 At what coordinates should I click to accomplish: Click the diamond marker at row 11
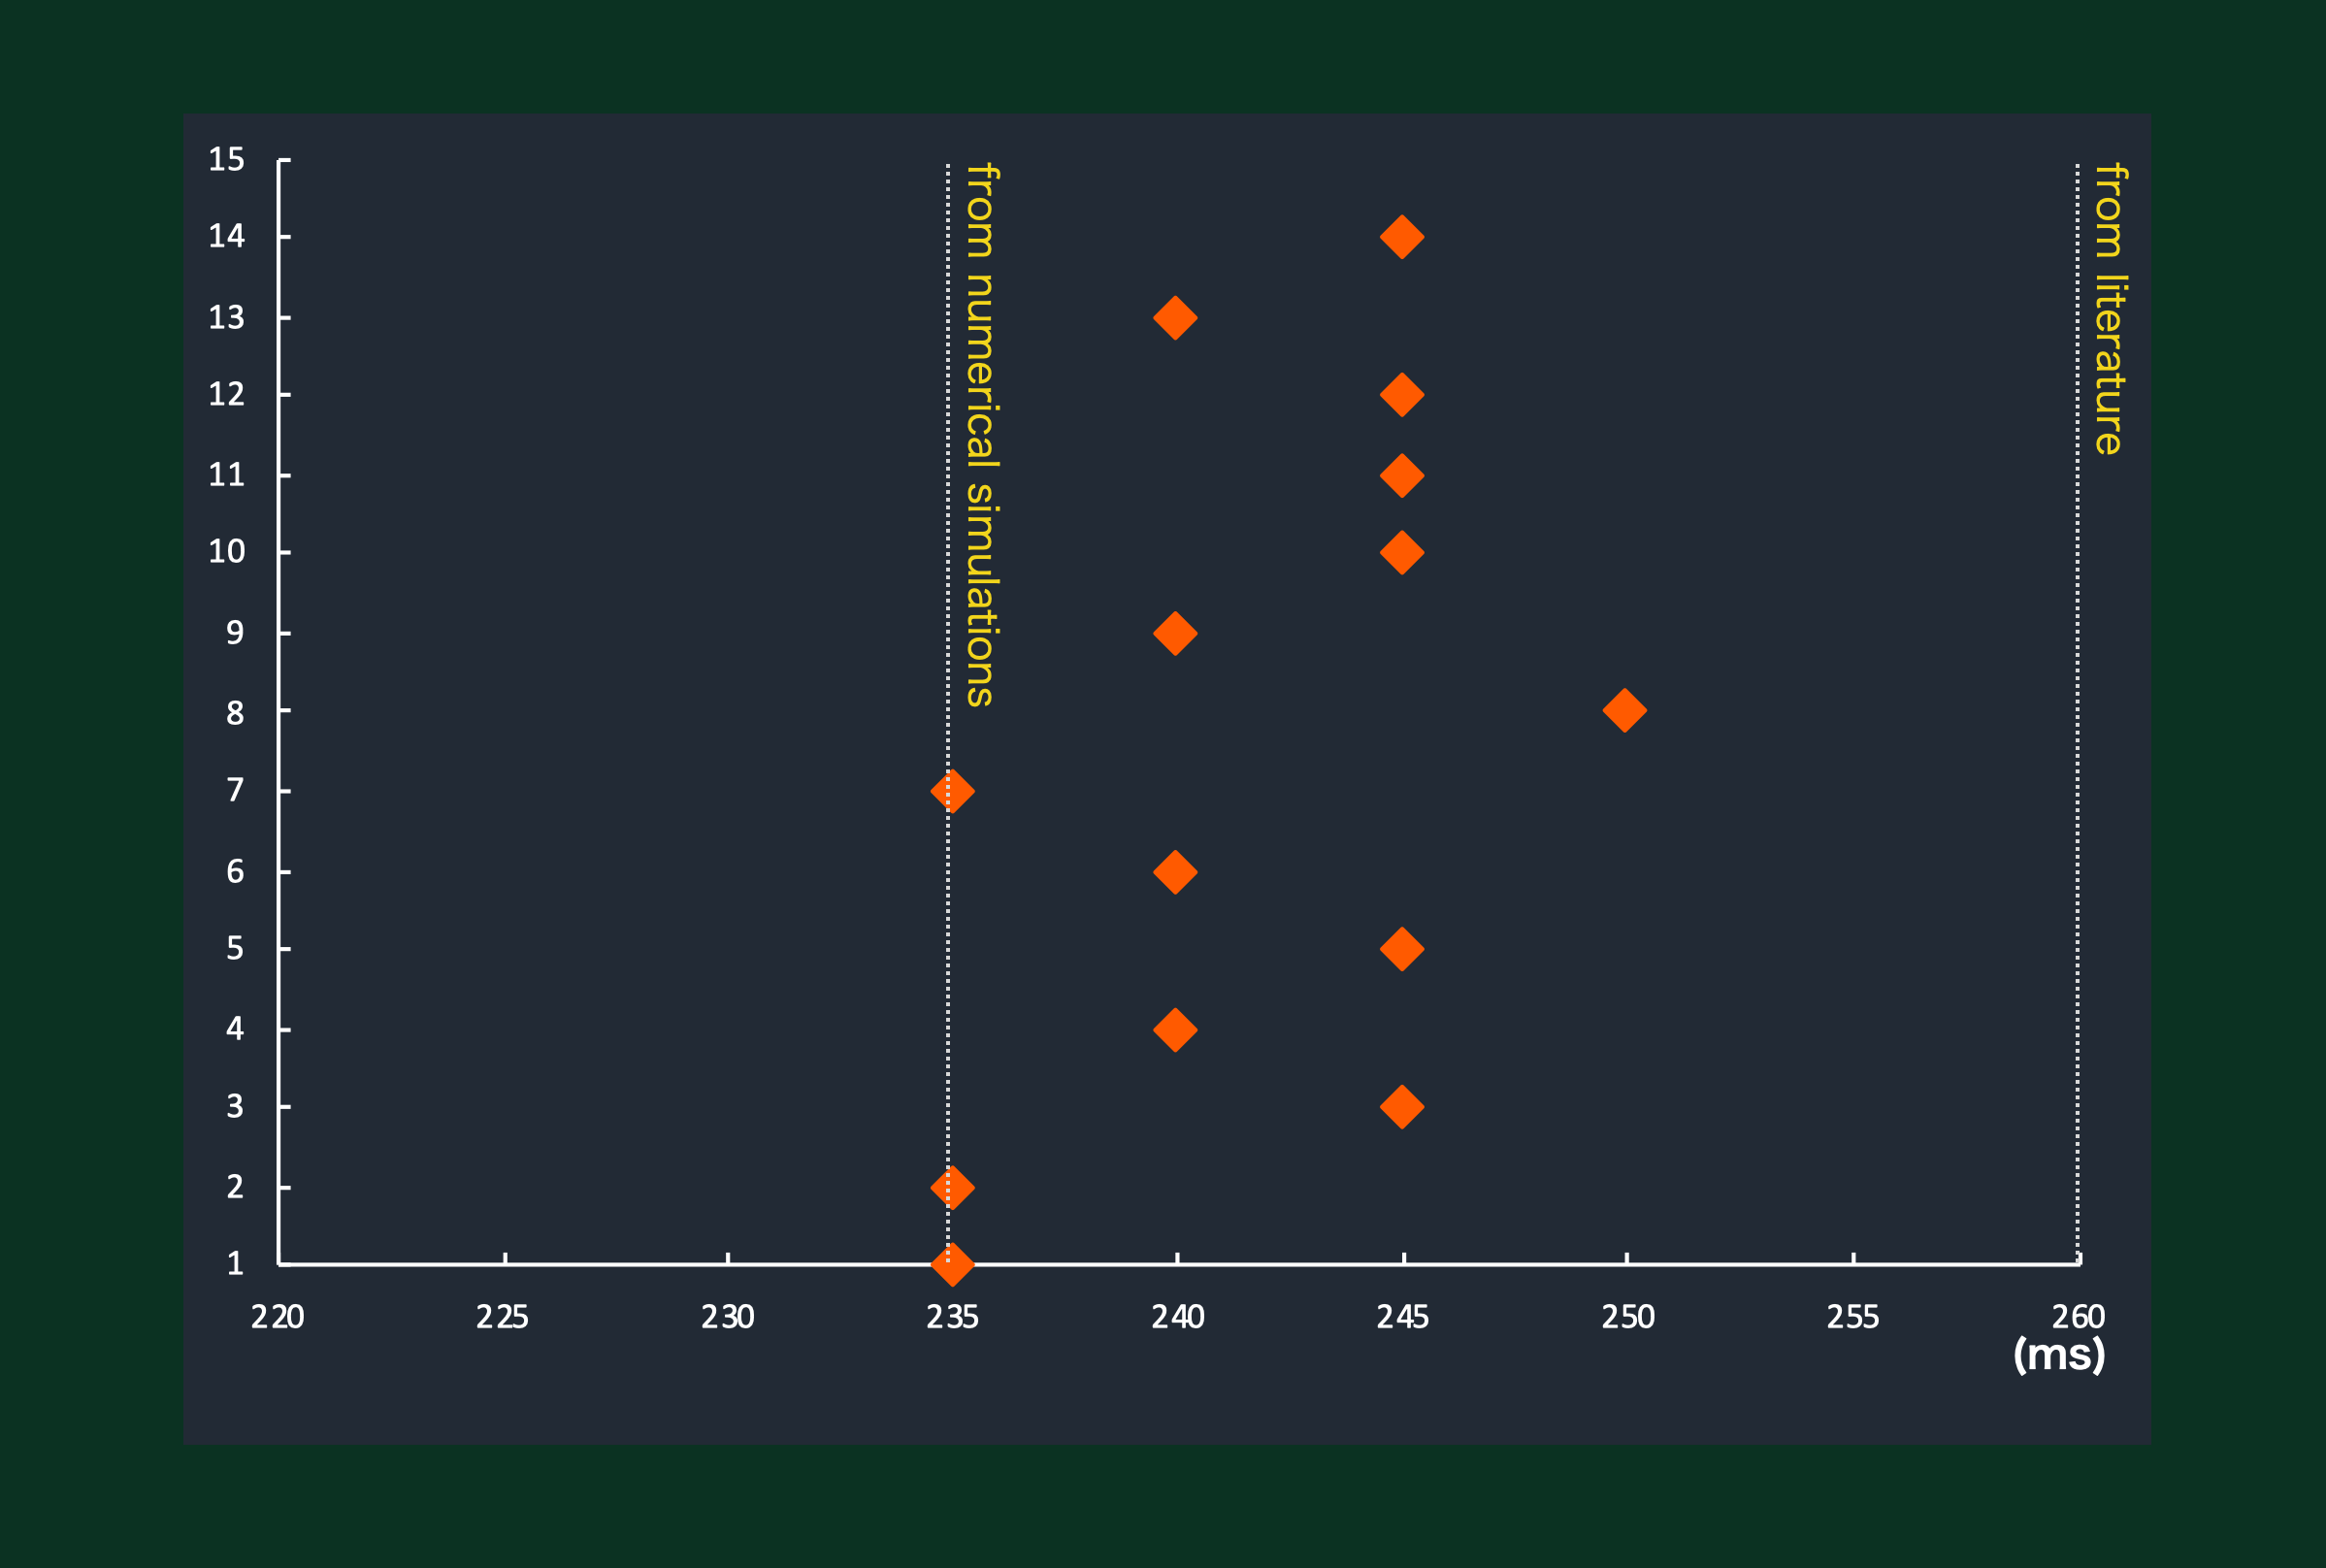click(1401, 476)
